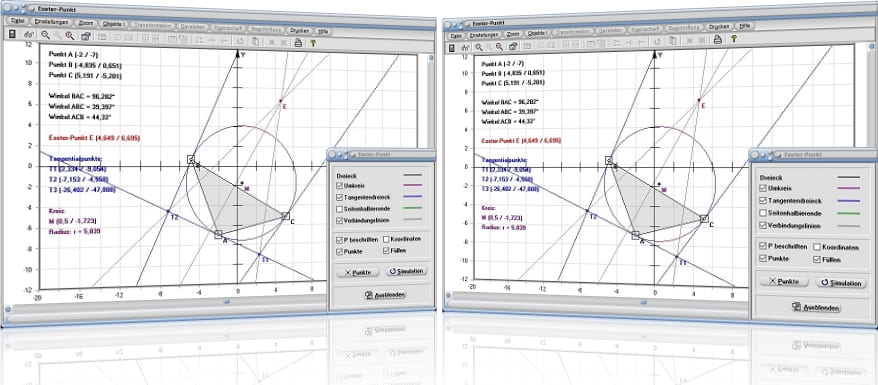This screenshot has height=385, width=878.
Task: Click the zoom-in magnifier icon in left toolbar
Action: pos(45,35)
